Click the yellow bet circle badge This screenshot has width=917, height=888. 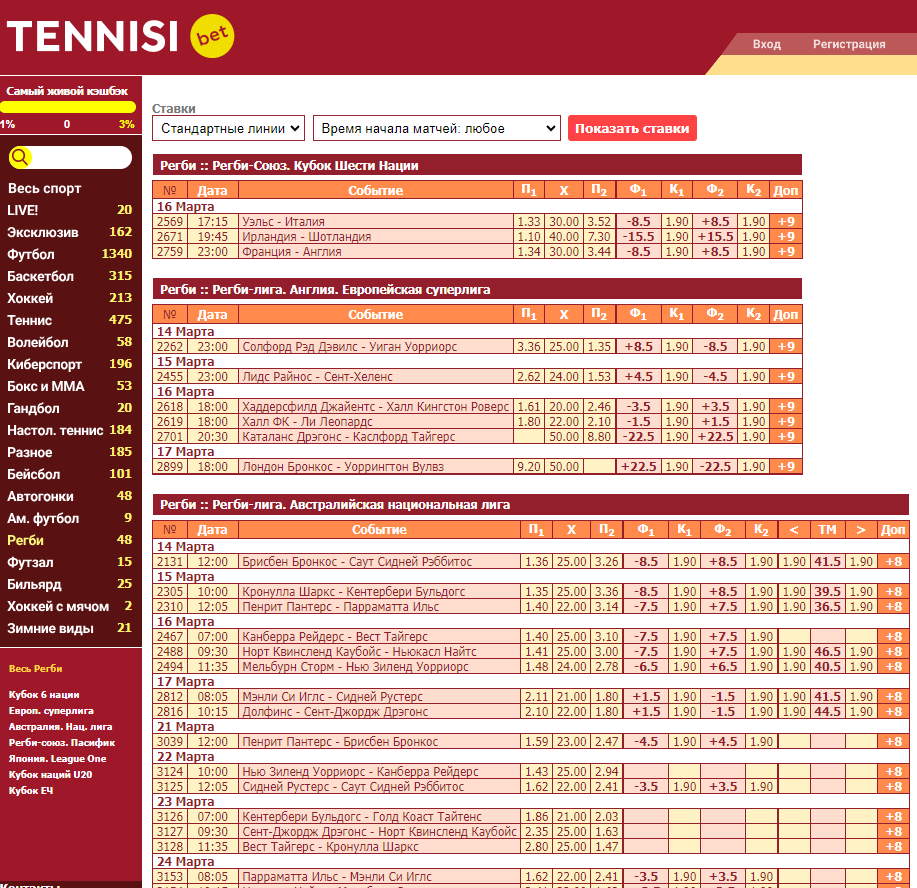(x=212, y=36)
